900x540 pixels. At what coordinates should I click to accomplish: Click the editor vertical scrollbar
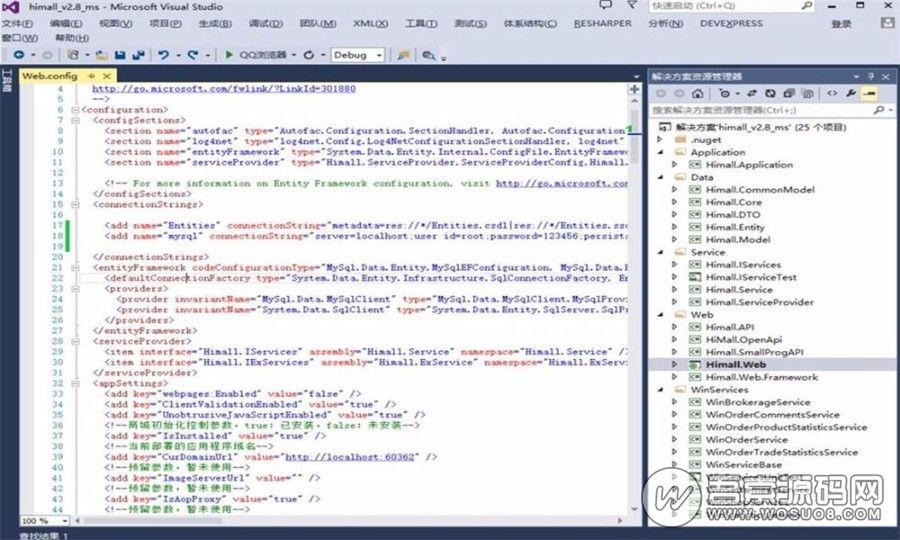coord(633,300)
